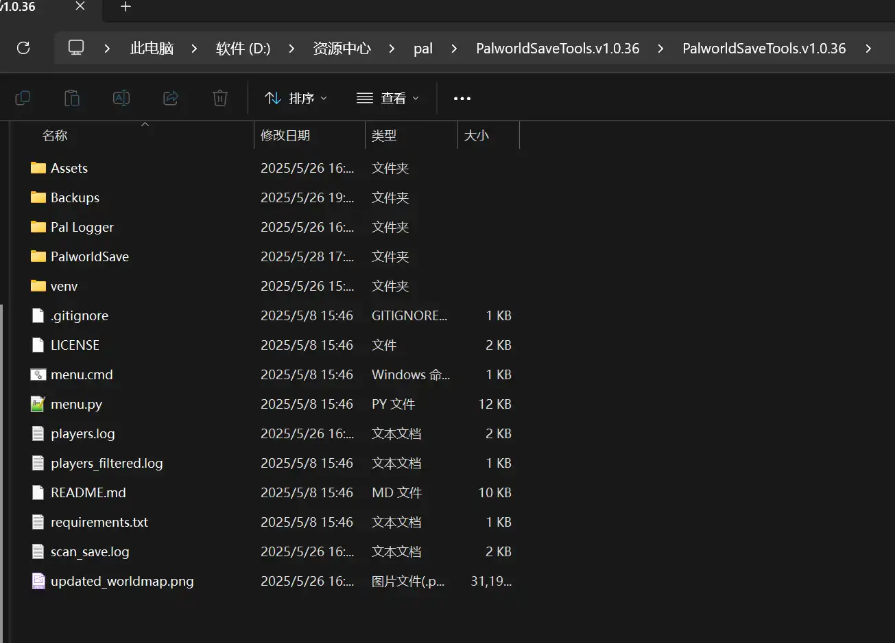Select the Assets folder icon

(x=38, y=168)
